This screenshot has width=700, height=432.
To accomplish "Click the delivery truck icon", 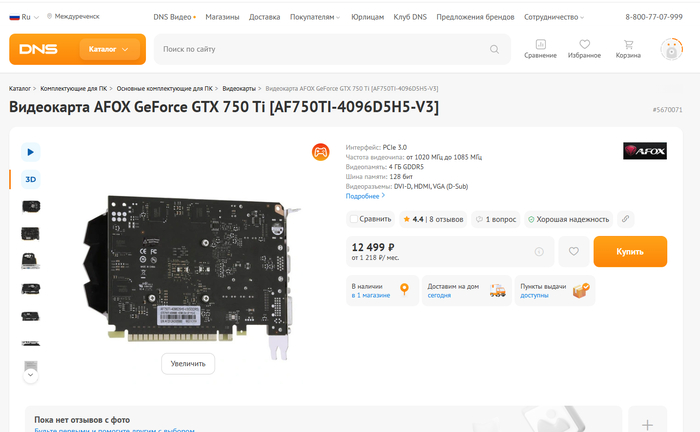I will [x=497, y=291].
